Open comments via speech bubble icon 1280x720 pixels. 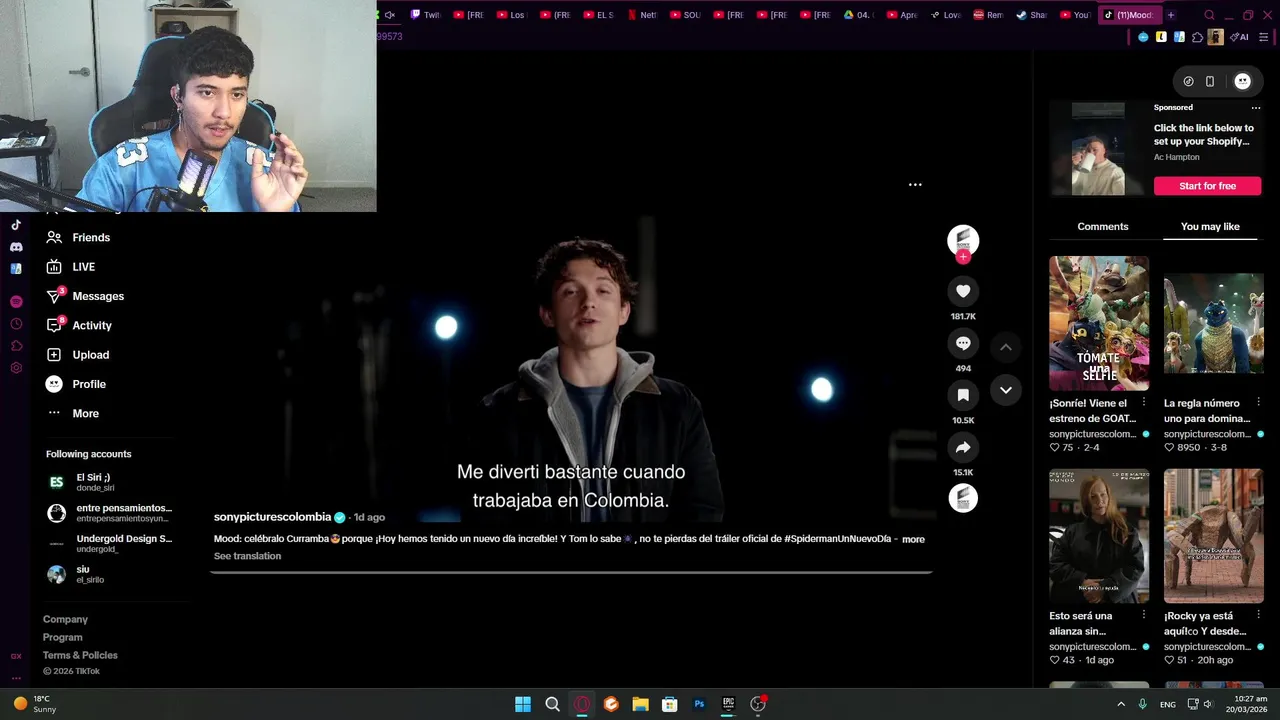coord(963,343)
